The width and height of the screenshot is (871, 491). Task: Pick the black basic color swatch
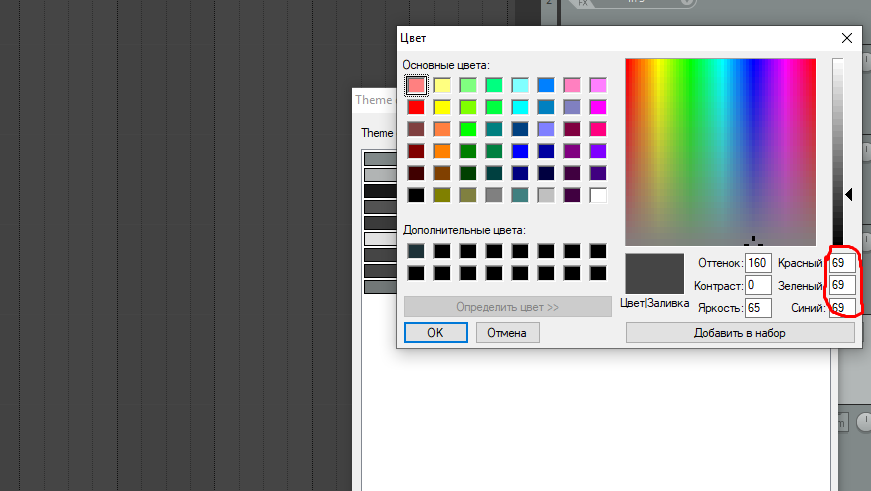pos(416,195)
